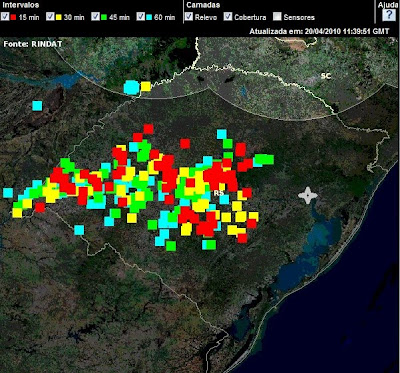This screenshot has height=373, width=400.
Task: Select the Camadas section heading
Action: [203, 5]
